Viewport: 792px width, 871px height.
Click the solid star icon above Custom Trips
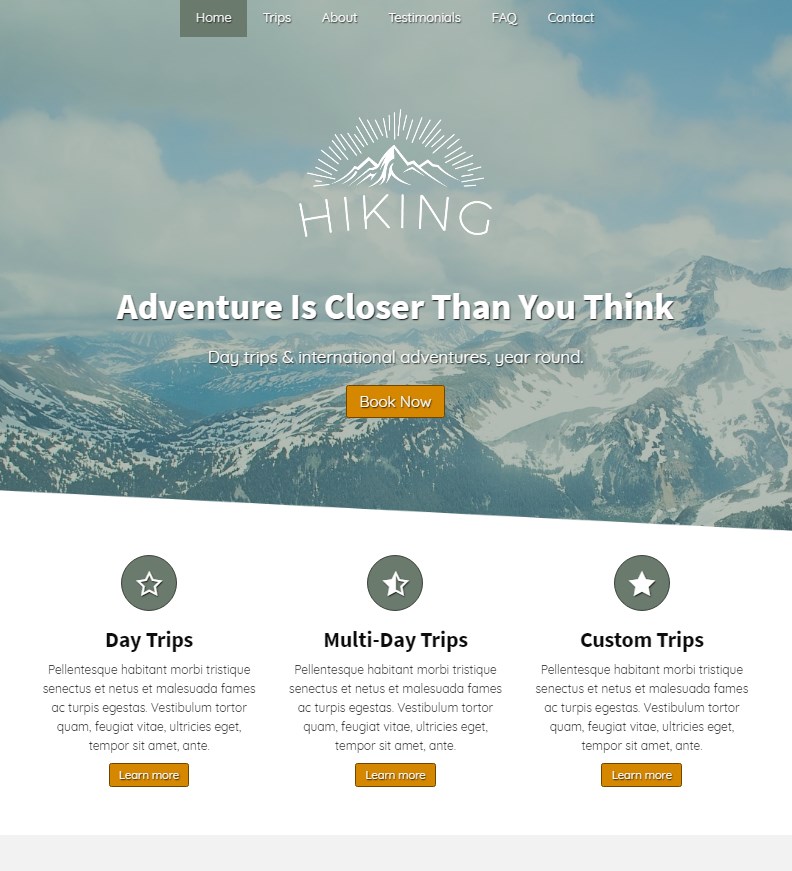coord(641,583)
